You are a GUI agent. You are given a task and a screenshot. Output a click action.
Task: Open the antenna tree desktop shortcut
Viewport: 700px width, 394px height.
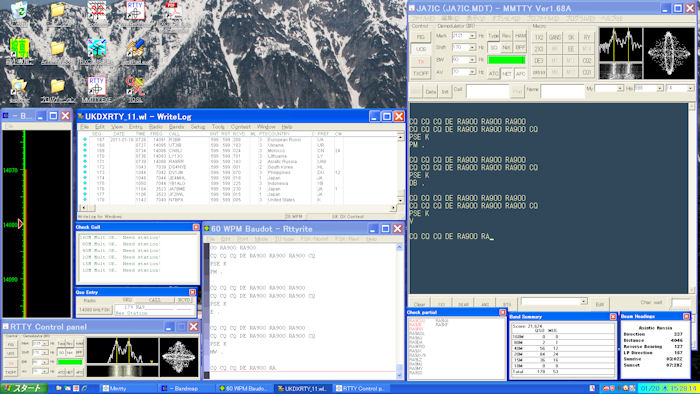tap(97, 48)
